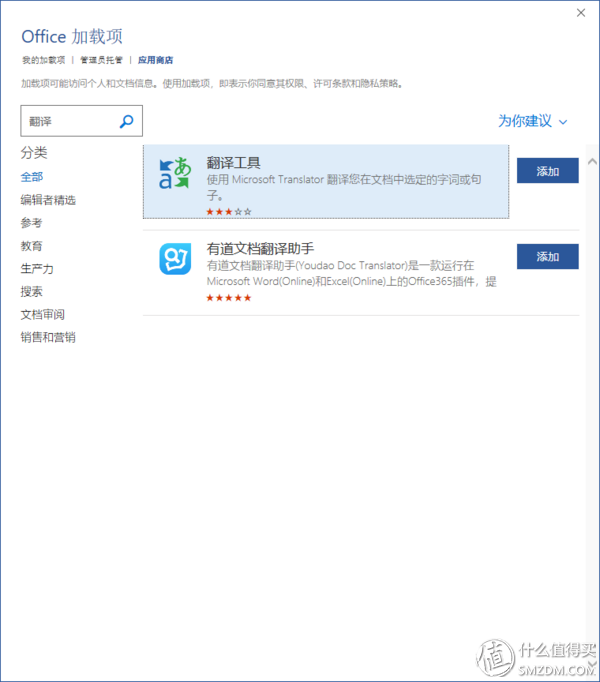The width and height of the screenshot is (600, 682).
Task: Click the 翻译工具 translator icon
Action: click(x=175, y=173)
